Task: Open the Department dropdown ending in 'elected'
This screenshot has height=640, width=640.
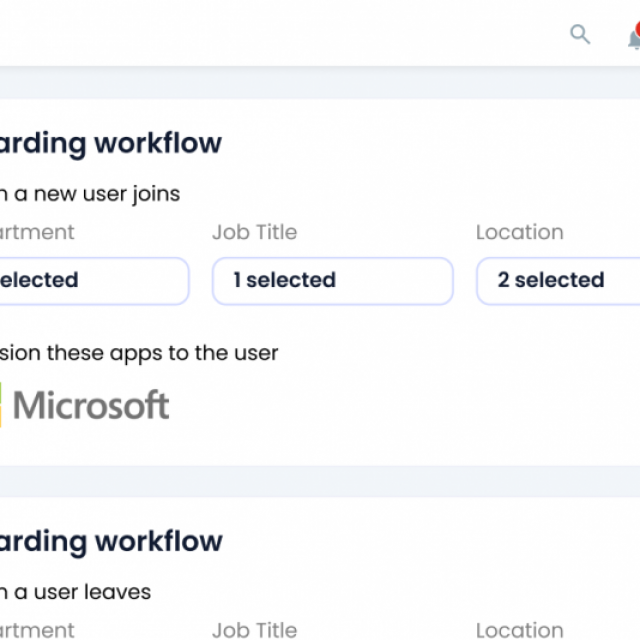Action: click(94, 281)
